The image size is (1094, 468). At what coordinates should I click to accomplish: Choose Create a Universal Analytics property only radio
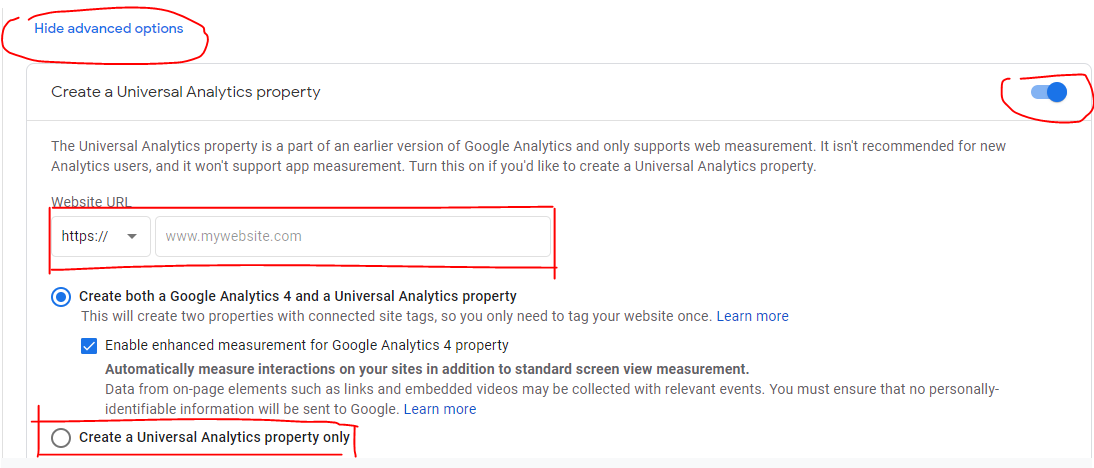[61, 438]
